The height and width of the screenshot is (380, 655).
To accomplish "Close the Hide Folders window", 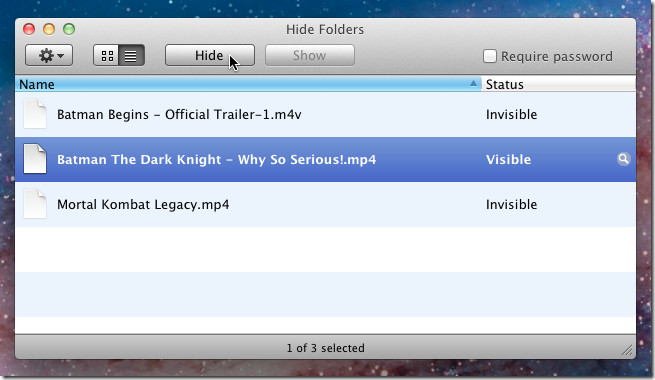I will [x=29, y=29].
